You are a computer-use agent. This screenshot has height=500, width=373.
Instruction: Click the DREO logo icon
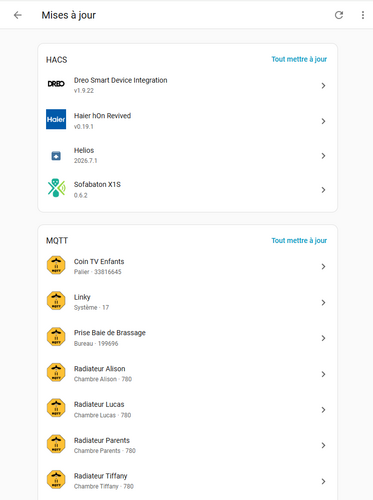point(56,84)
